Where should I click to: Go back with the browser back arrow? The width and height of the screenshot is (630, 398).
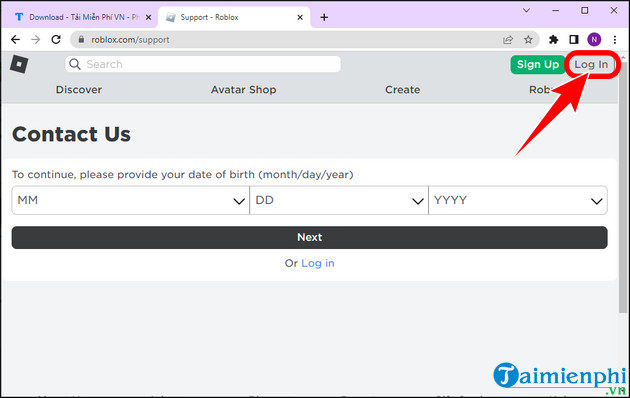pyautogui.click(x=15, y=39)
